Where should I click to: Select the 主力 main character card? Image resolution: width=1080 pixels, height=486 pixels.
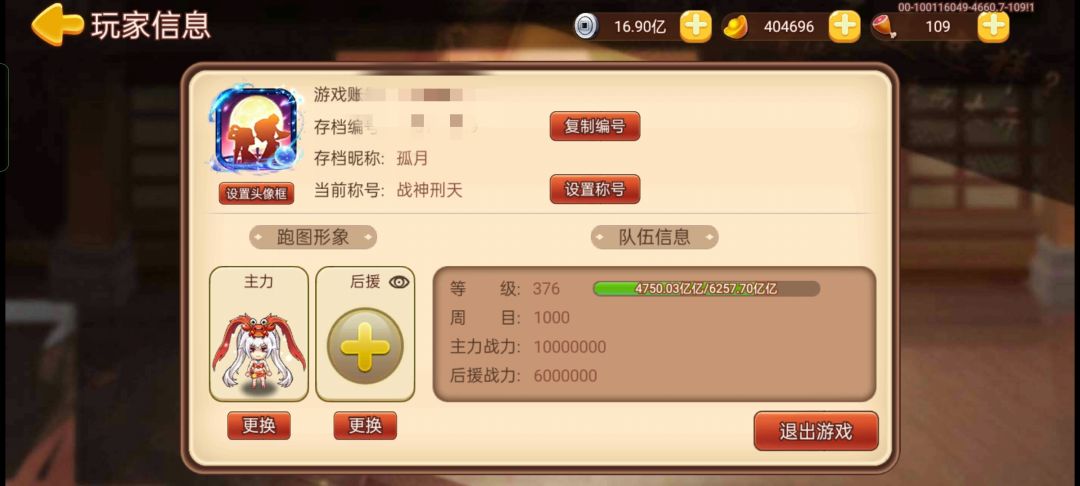point(259,334)
